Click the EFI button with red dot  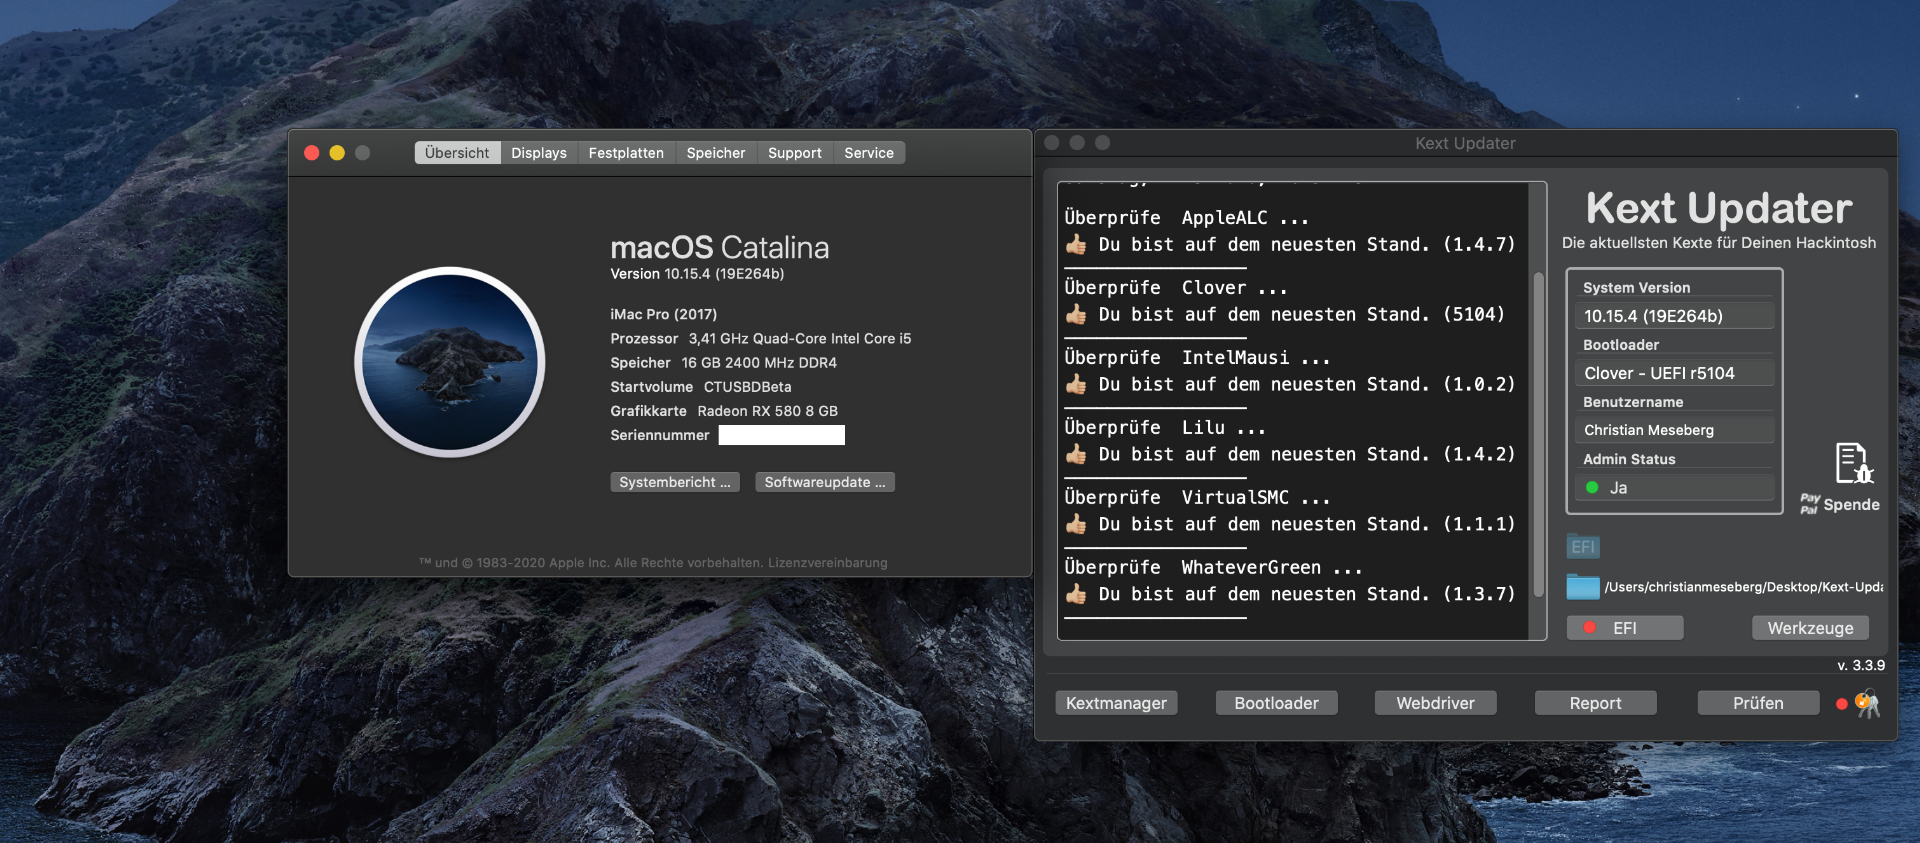[x=1625, y=628]
